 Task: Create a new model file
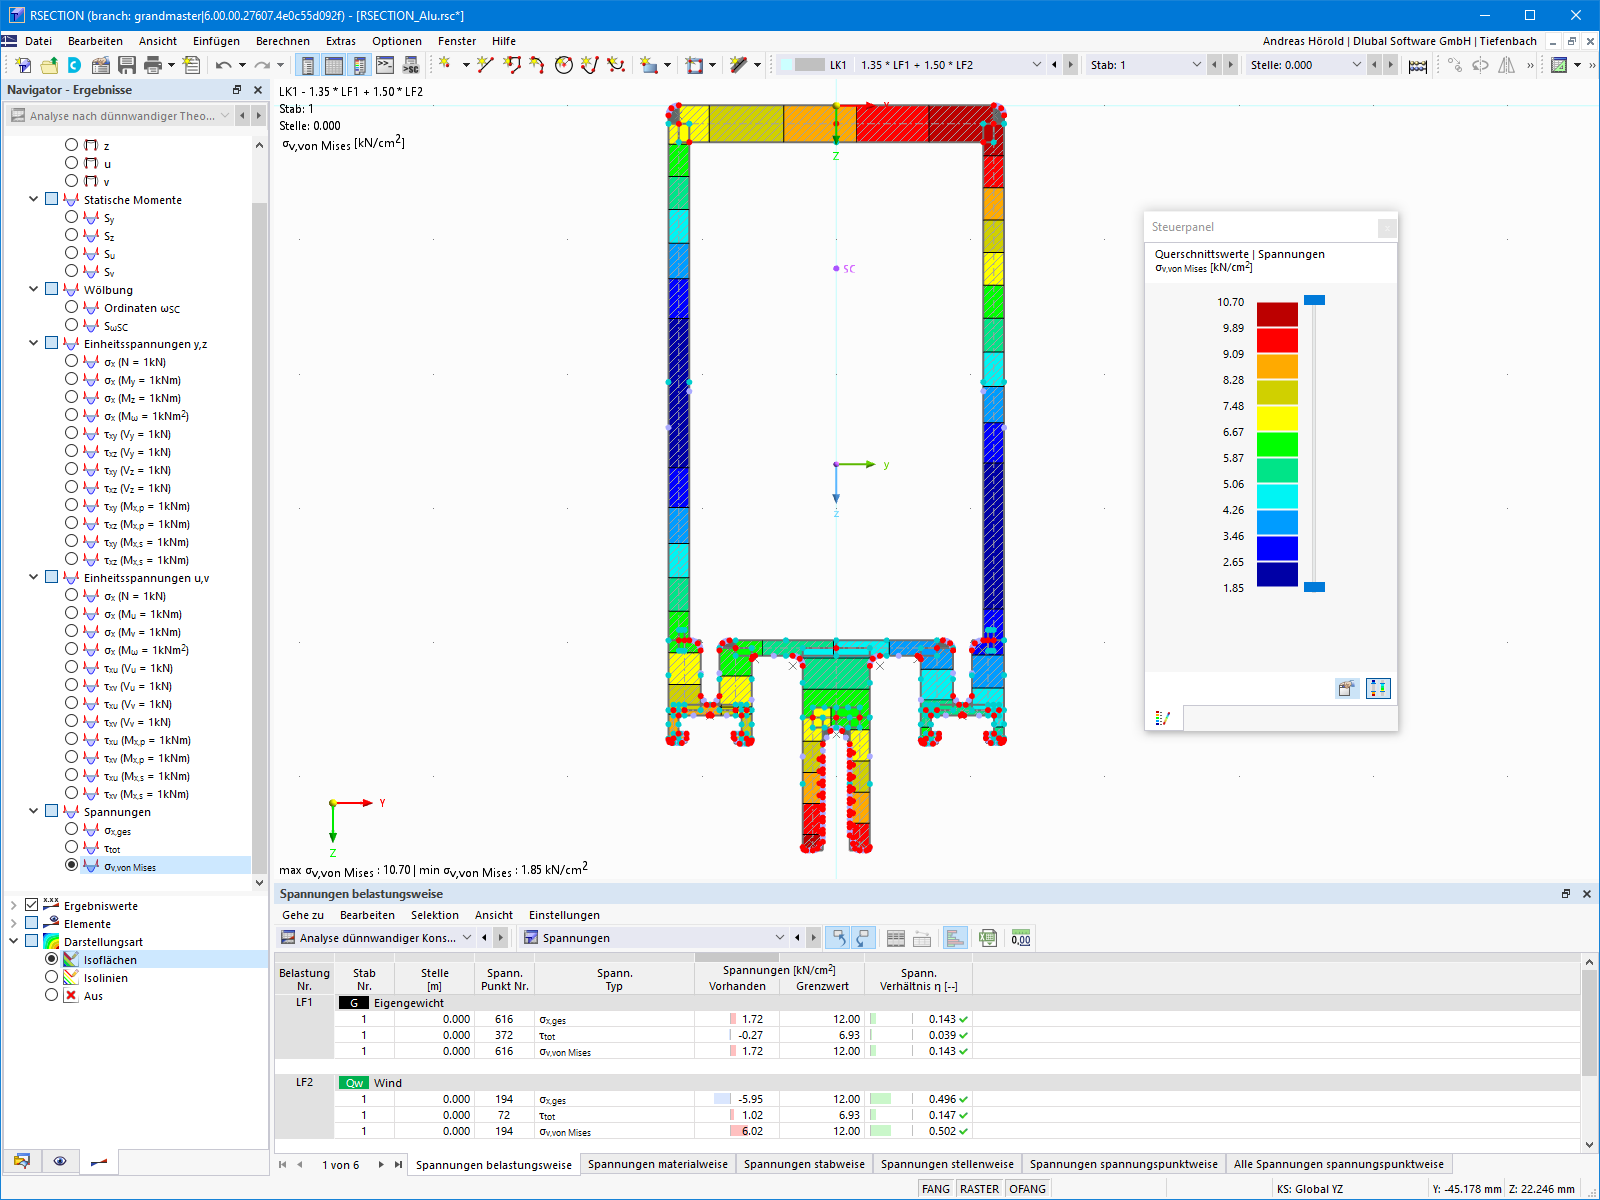pos(23,65)
